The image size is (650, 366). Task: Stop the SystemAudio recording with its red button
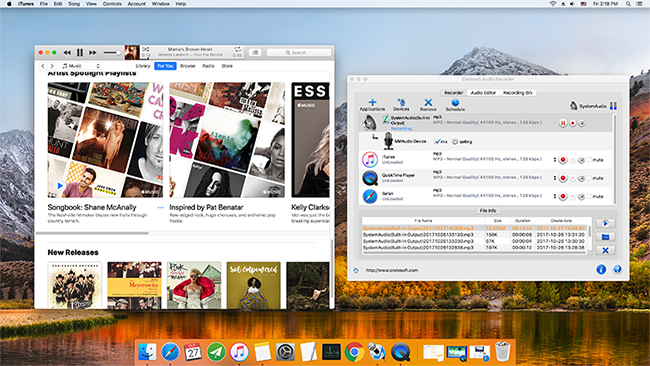(572, 123)
